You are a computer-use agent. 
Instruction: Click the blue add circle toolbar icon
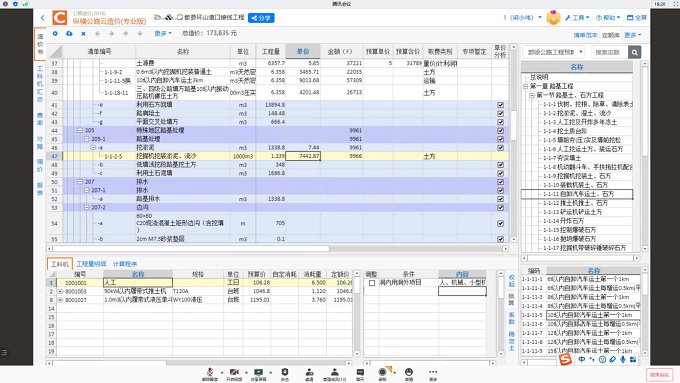pyautogui.click(x=55, y=33)
